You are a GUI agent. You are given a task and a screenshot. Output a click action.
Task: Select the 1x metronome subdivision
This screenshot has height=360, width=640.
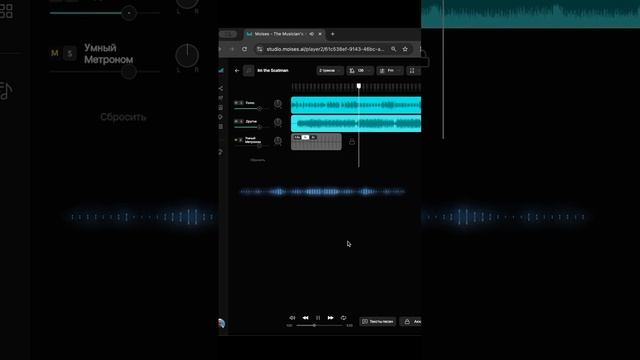click(x=305, y=138)
